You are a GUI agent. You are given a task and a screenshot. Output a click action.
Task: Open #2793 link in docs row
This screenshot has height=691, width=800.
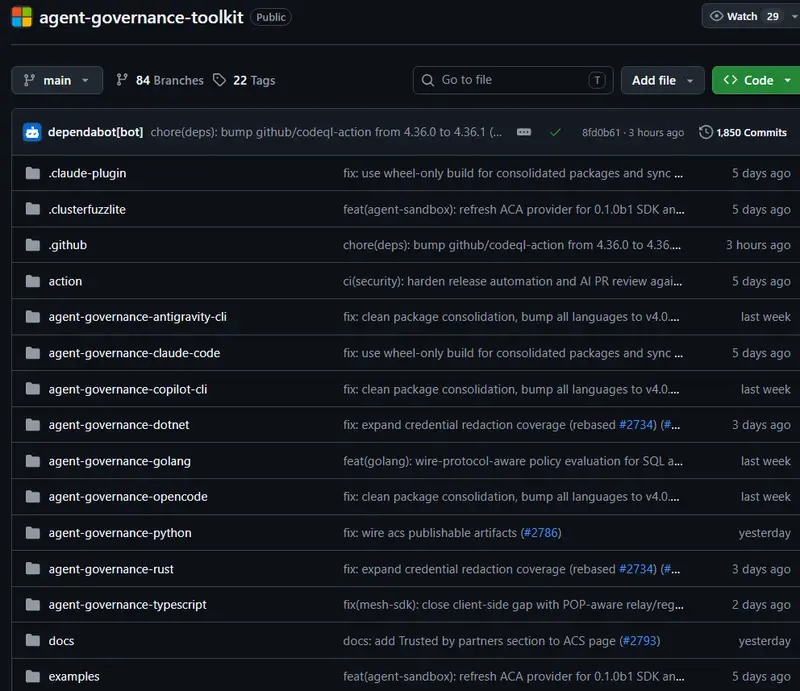(640, 640)
